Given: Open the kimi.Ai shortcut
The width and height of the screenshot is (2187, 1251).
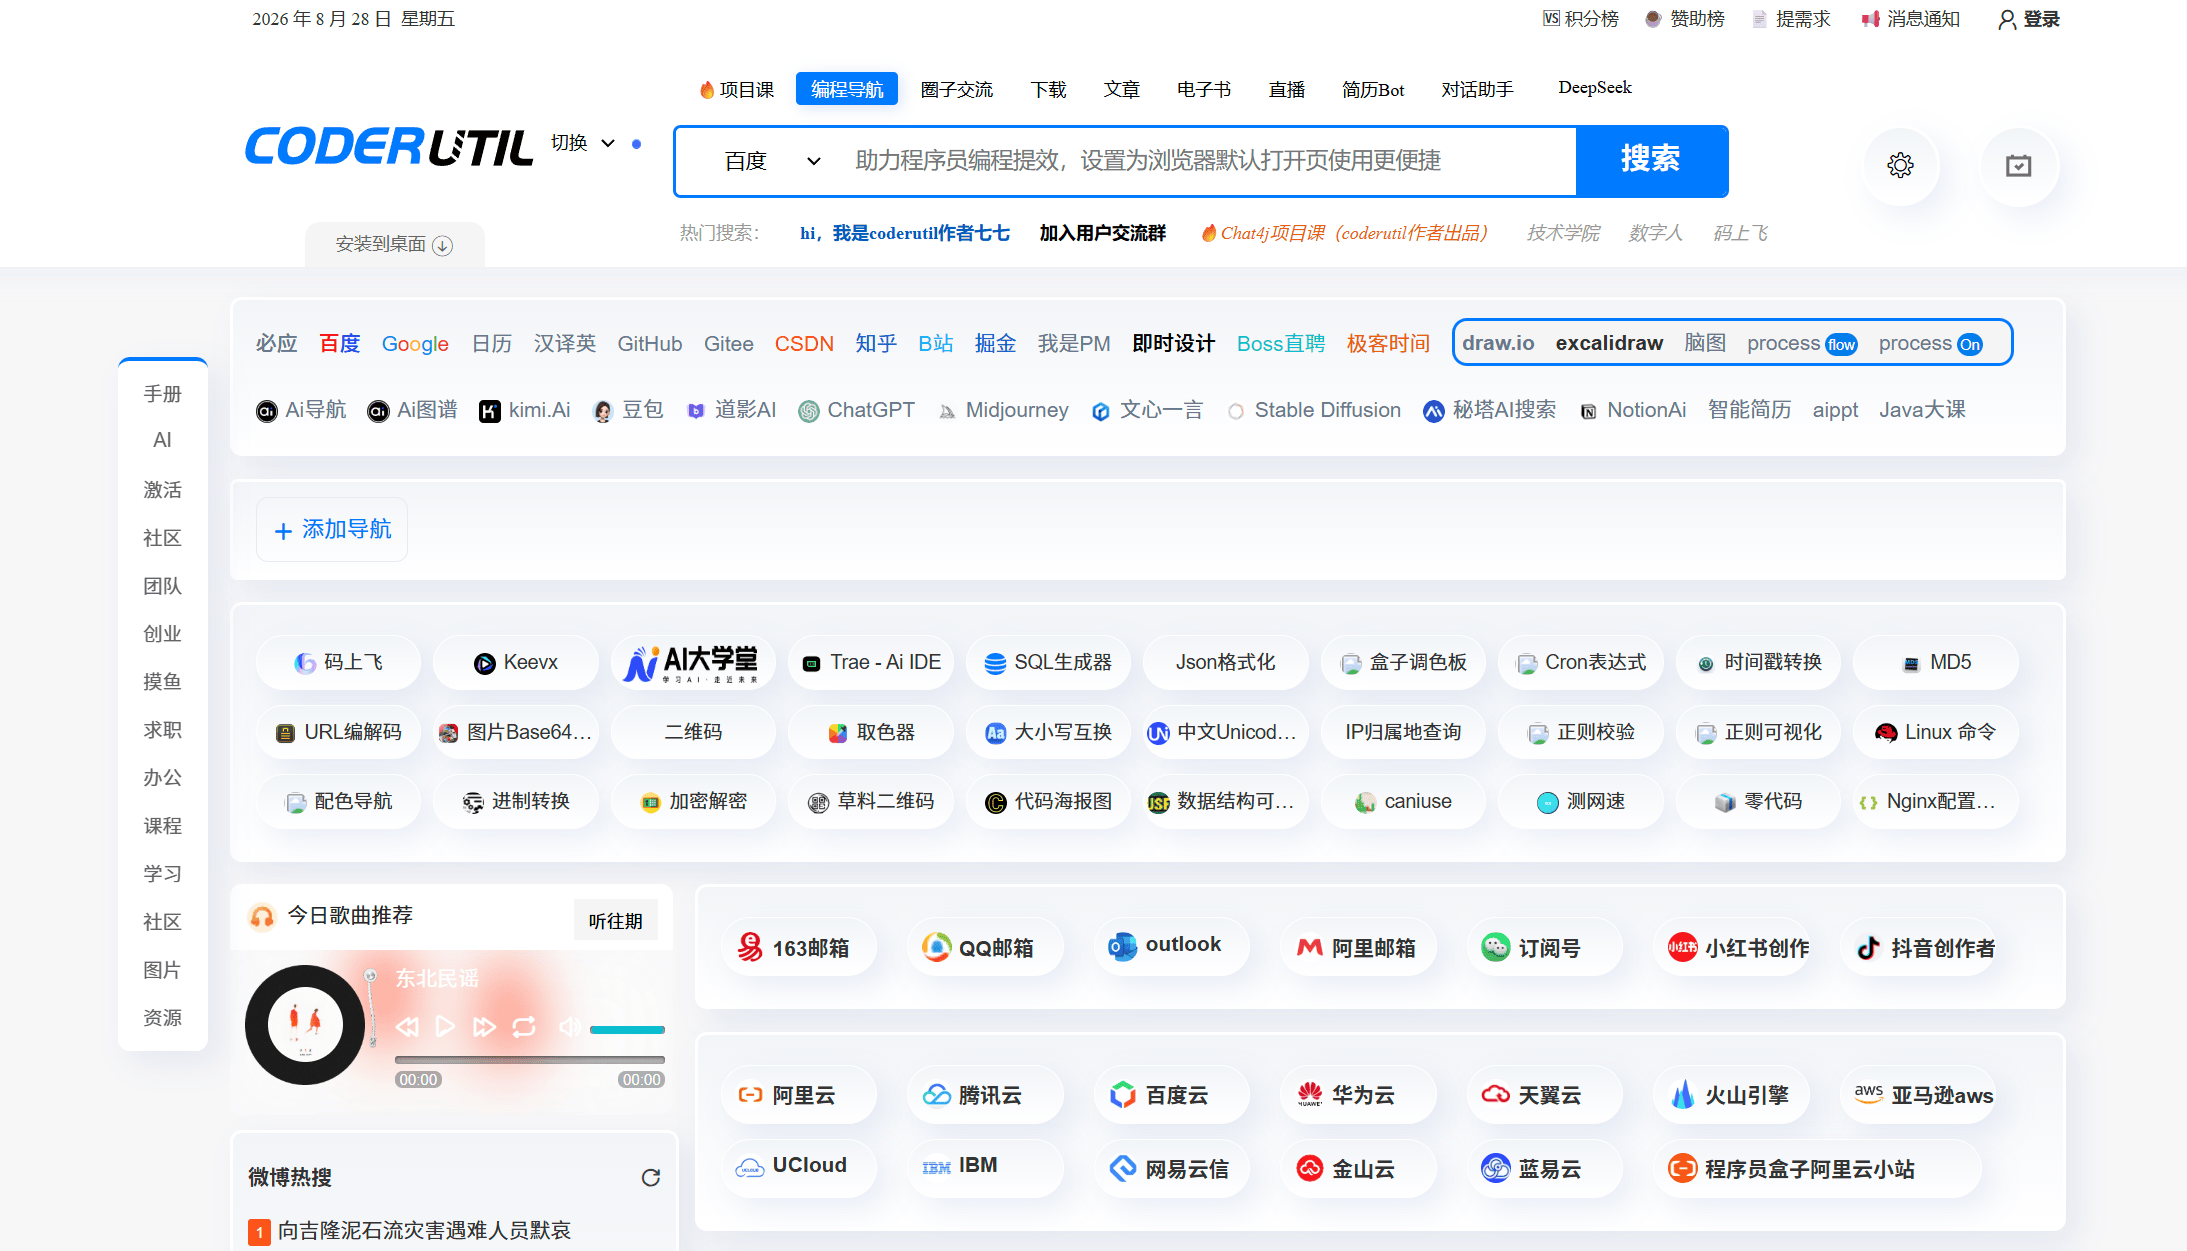Looking at the screenshot, I should pos(525,410).
